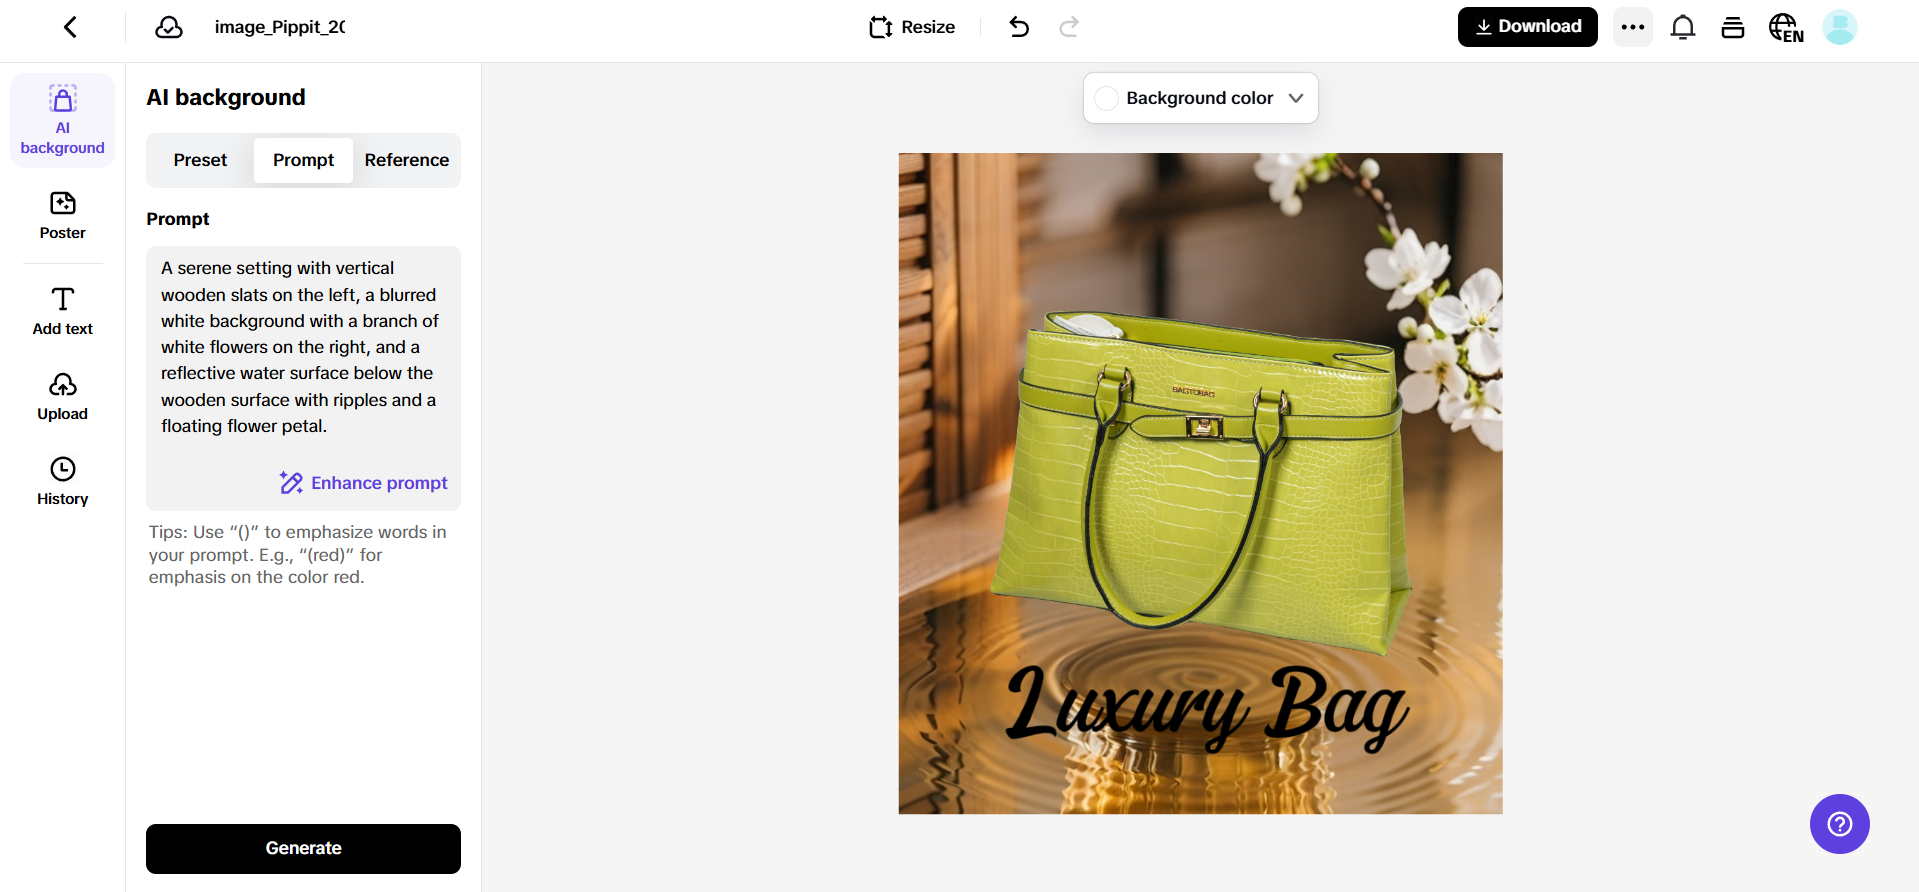The width and height of the screenshot is (1919, 892).
Task: Select the Luxury Bag text on canvas
Action: (1206, 708)
